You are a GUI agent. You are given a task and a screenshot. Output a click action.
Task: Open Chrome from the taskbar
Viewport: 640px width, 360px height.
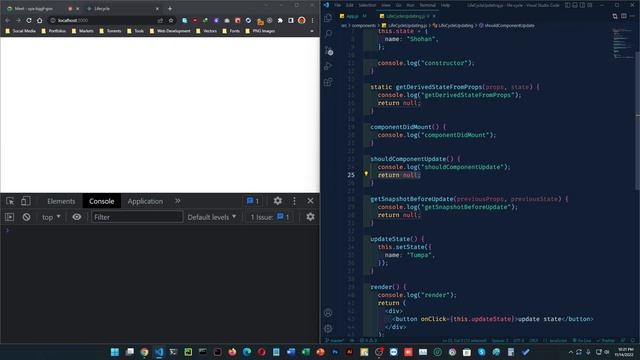click(x=144, y=352)
